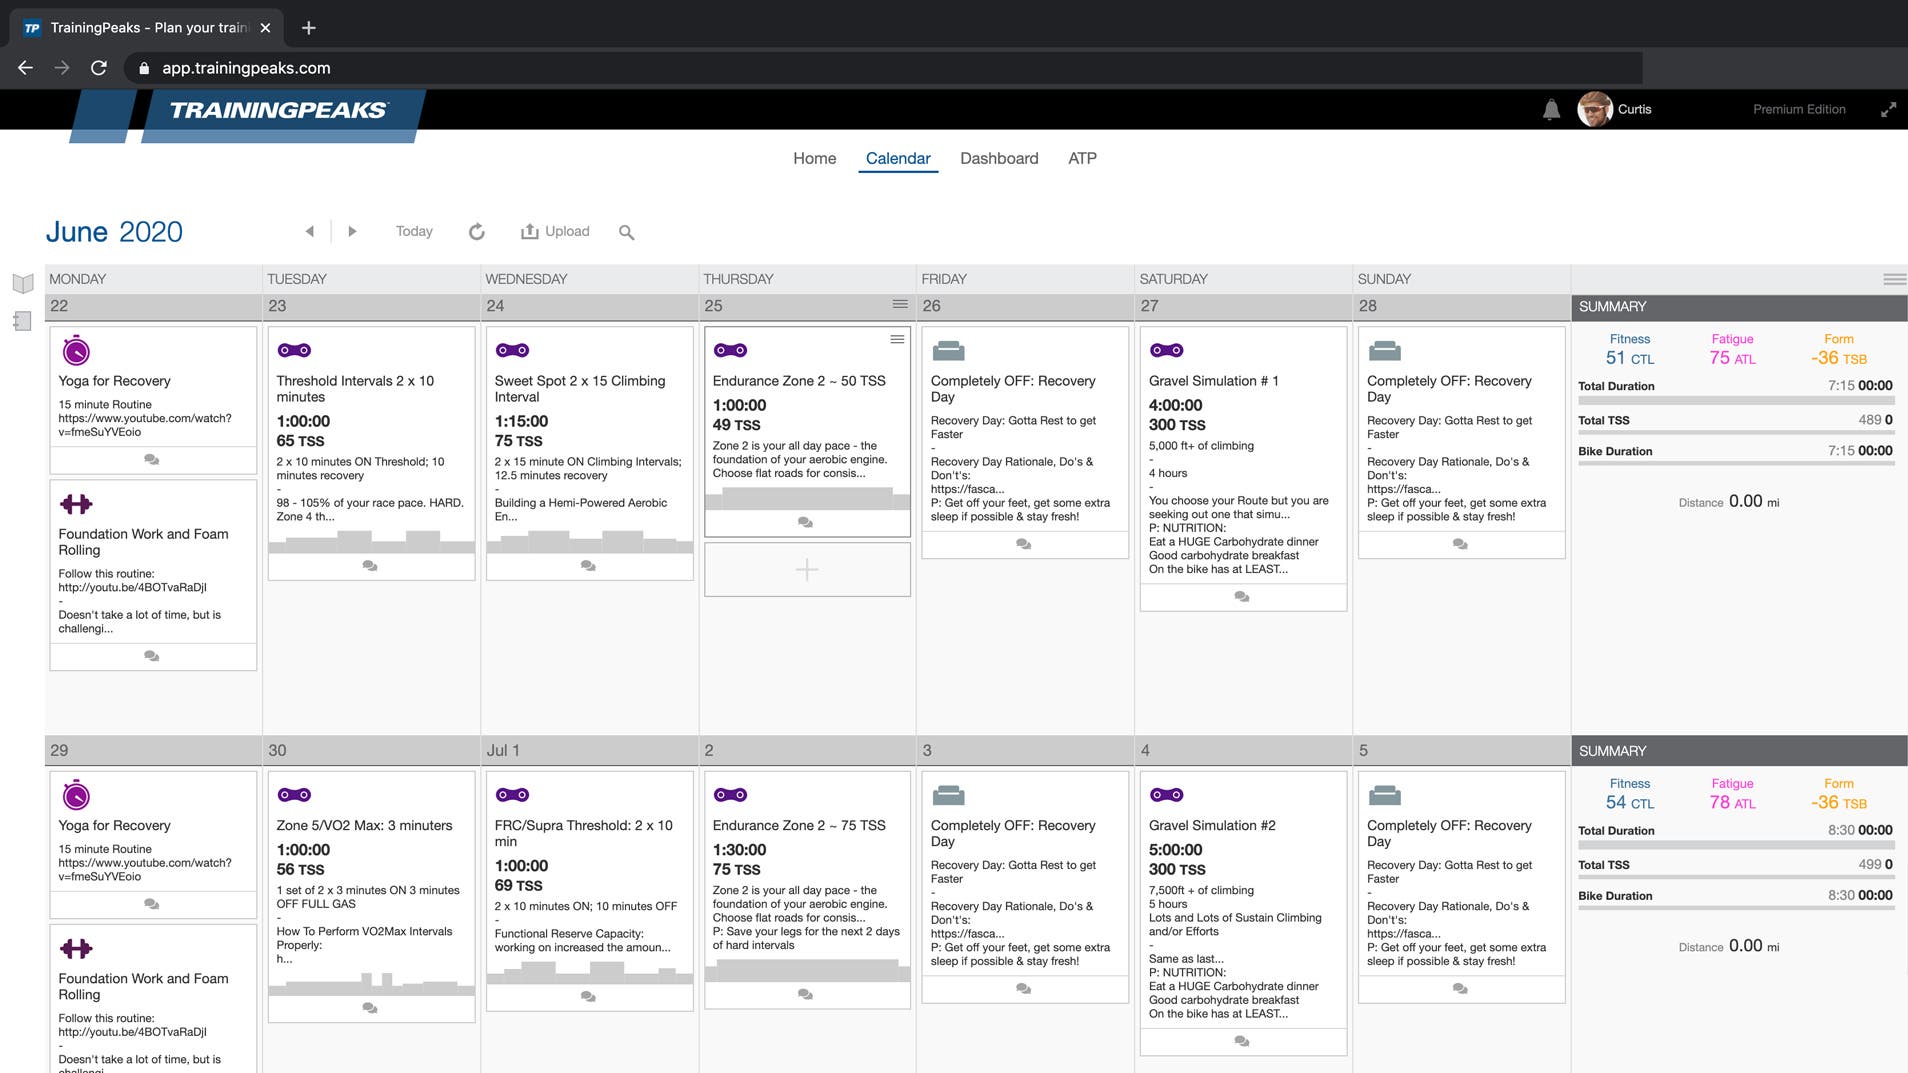
Task: Open the ATP tab
Action: 1082,158
